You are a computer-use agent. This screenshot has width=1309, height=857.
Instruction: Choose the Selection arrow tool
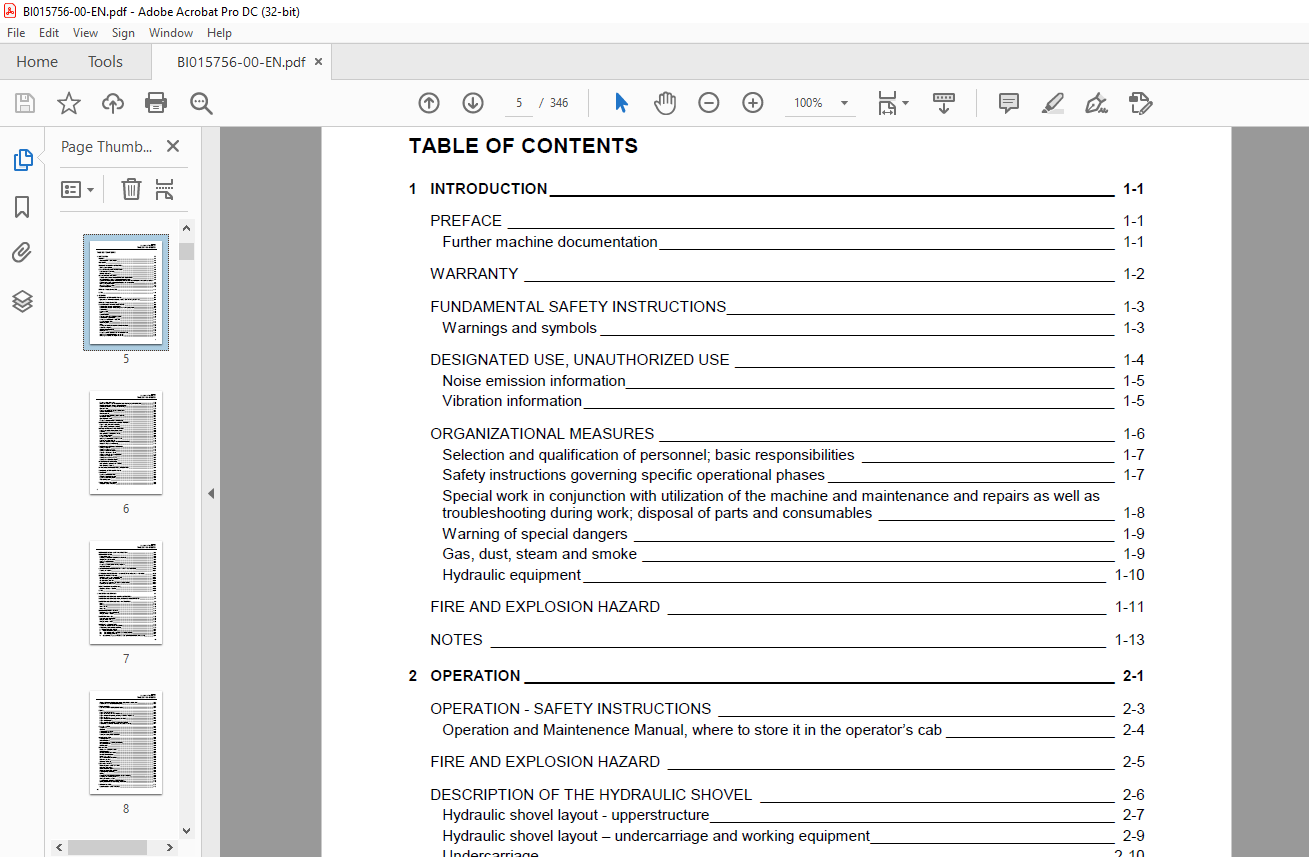[621, 103]
